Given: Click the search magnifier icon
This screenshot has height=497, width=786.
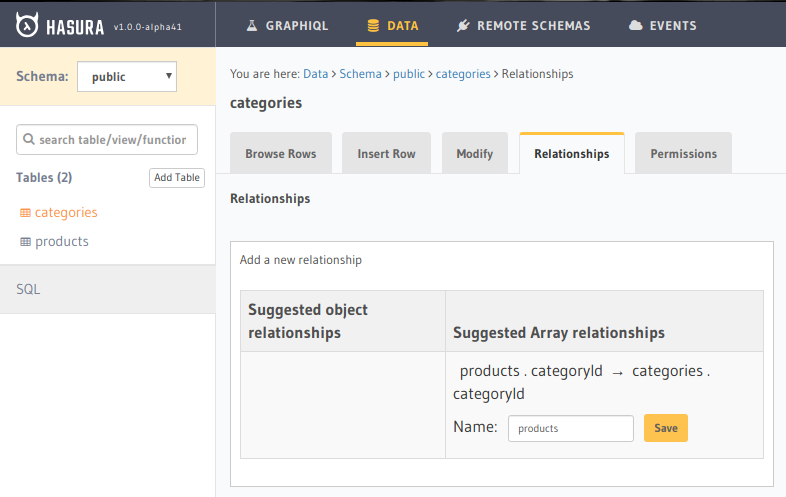Looking at the screenshot, I should click(x=29, y=140).
